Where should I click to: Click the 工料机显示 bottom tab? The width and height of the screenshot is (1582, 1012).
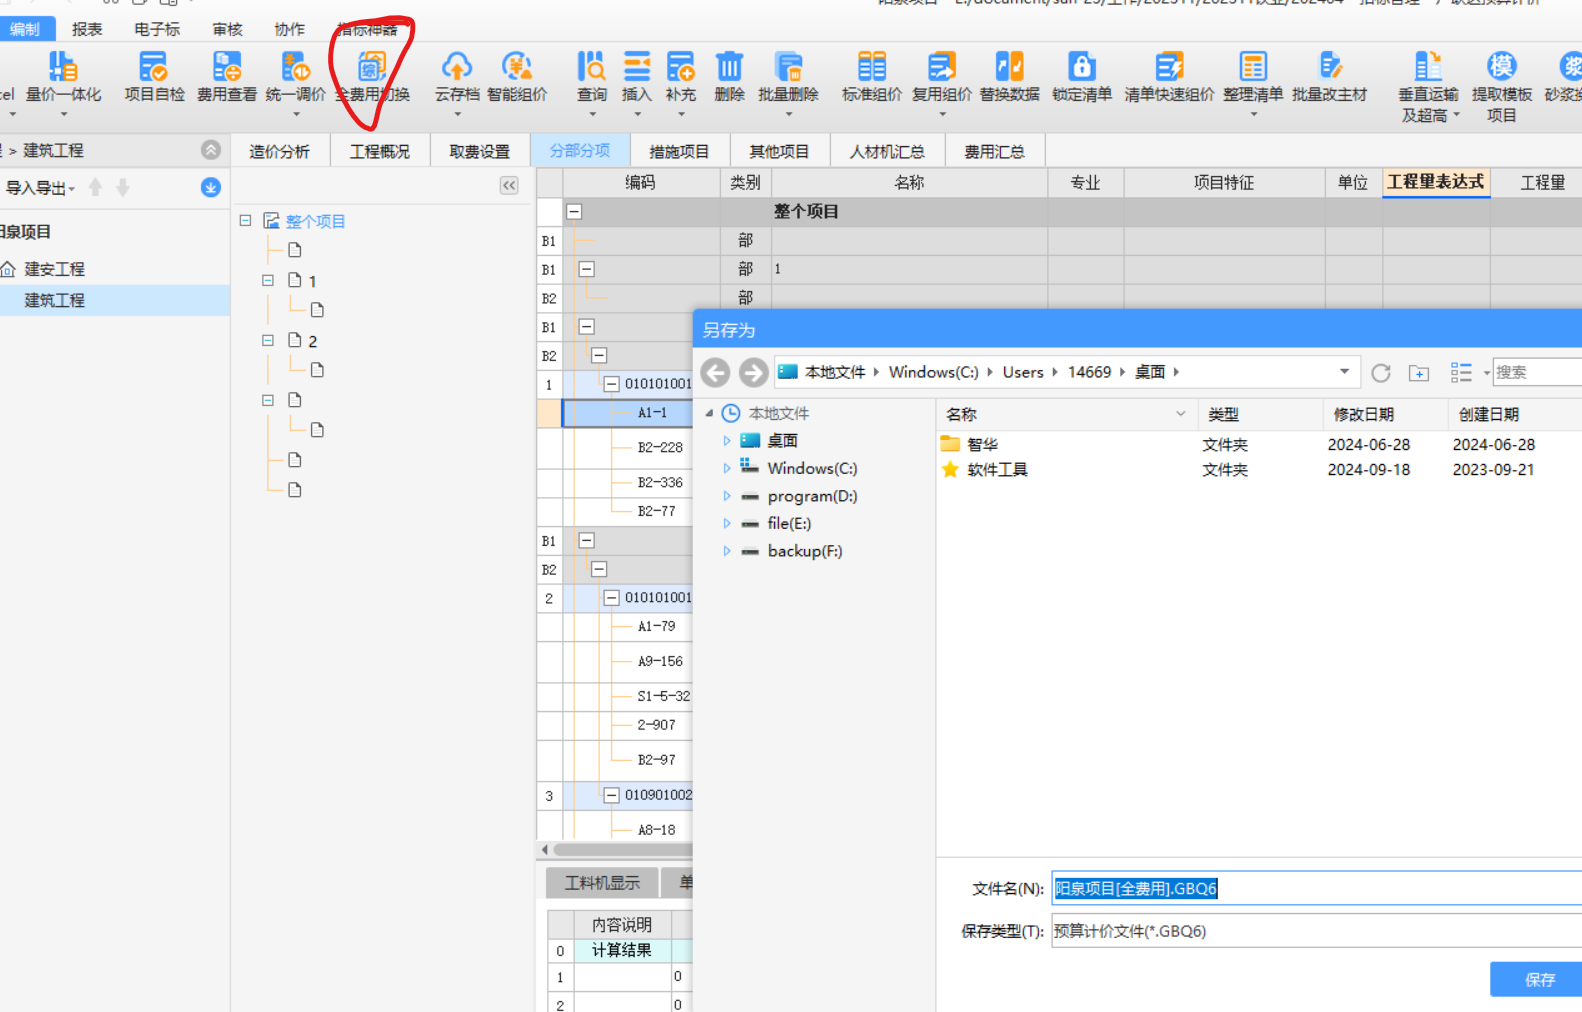[602, 882]
